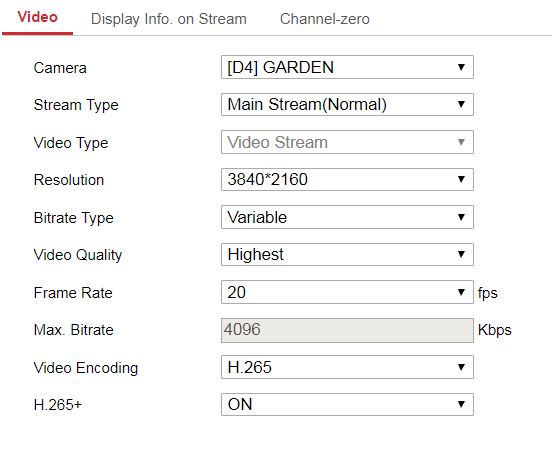Screen dimensions: 552x454
Task: Open the Resolution dropdown set to 3840*2160
Action: pyautogui.click(x=347, y=179)
